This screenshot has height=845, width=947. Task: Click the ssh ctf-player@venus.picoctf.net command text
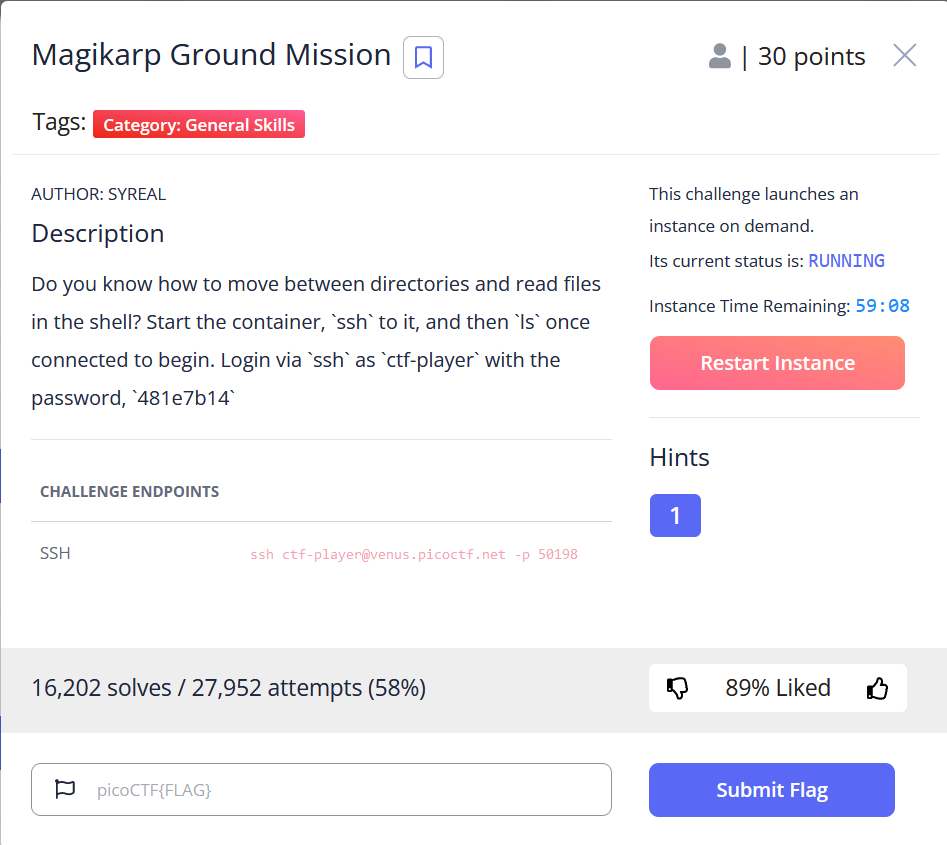point(413,554)
